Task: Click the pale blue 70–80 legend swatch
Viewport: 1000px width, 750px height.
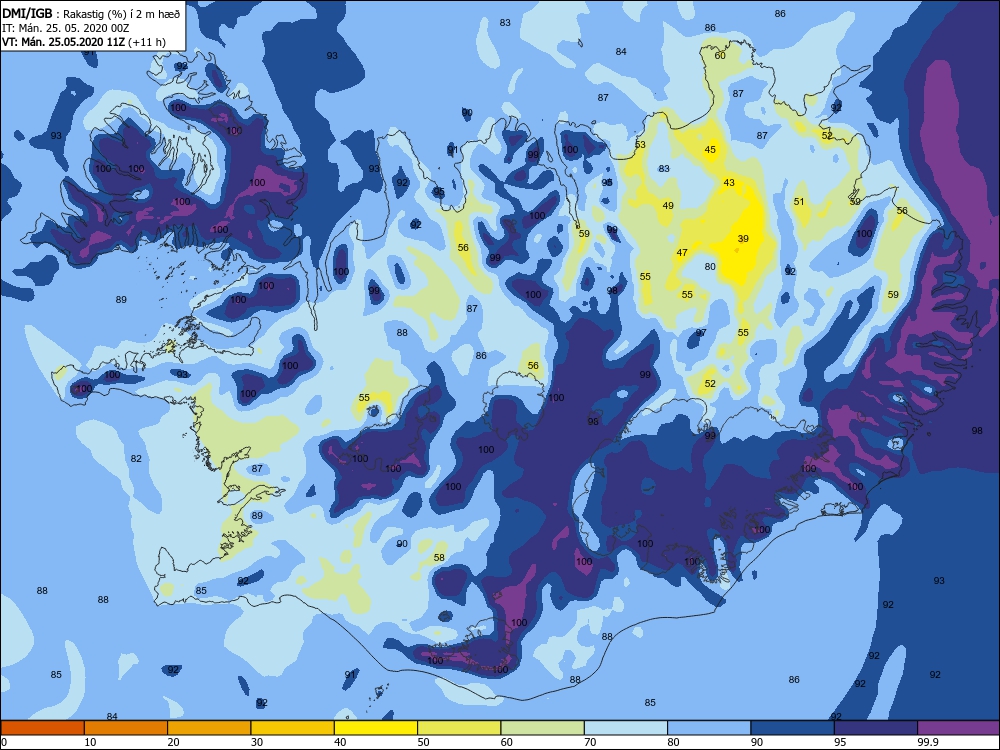Action: point(626,728)
